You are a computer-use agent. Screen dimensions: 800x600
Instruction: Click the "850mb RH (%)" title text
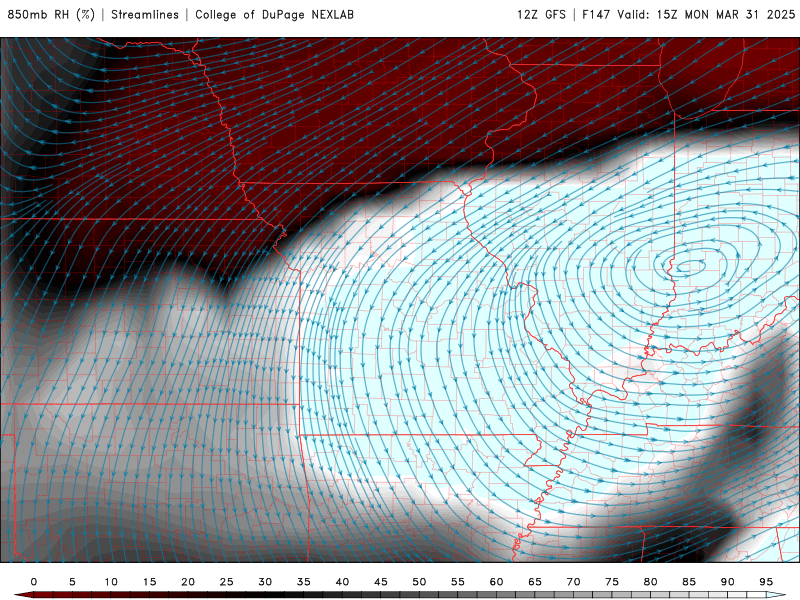coord(51,14)
